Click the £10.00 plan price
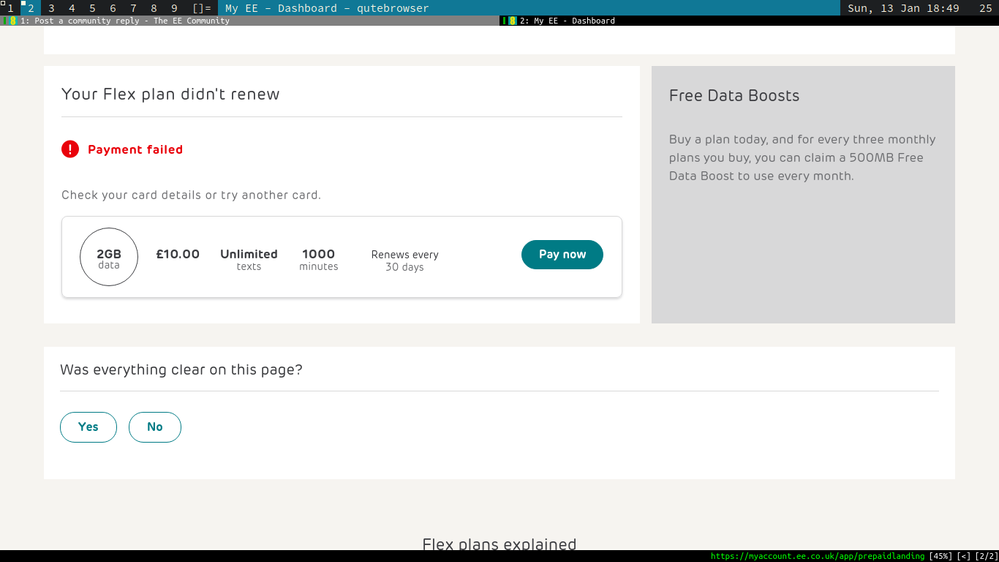Image resolution: width=999 pixels, height=562 pixels. (178, 254)
